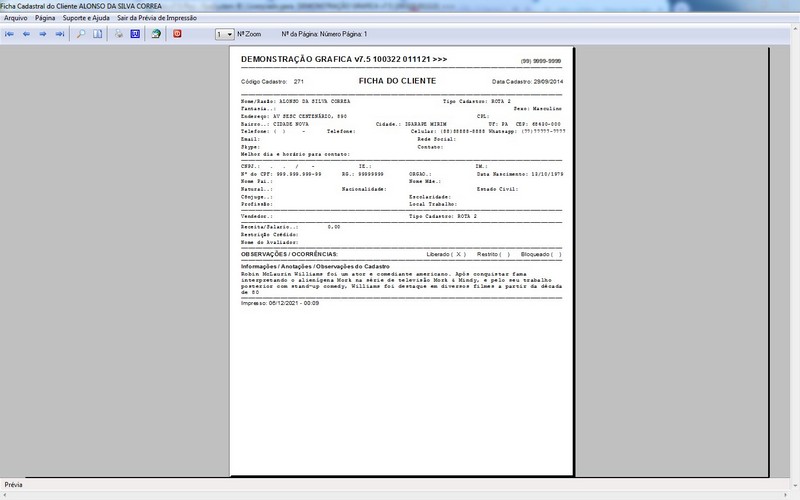Image resolution: width=800 pixels, height=500 pixels.
Task: Open the Suporte e Ajuda menu
Action: 86,18
